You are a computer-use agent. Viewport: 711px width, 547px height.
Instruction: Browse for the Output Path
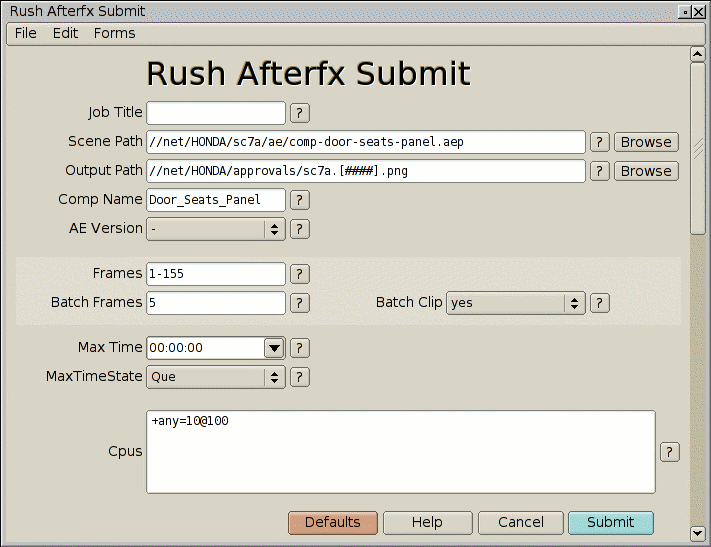pos(646,171)
